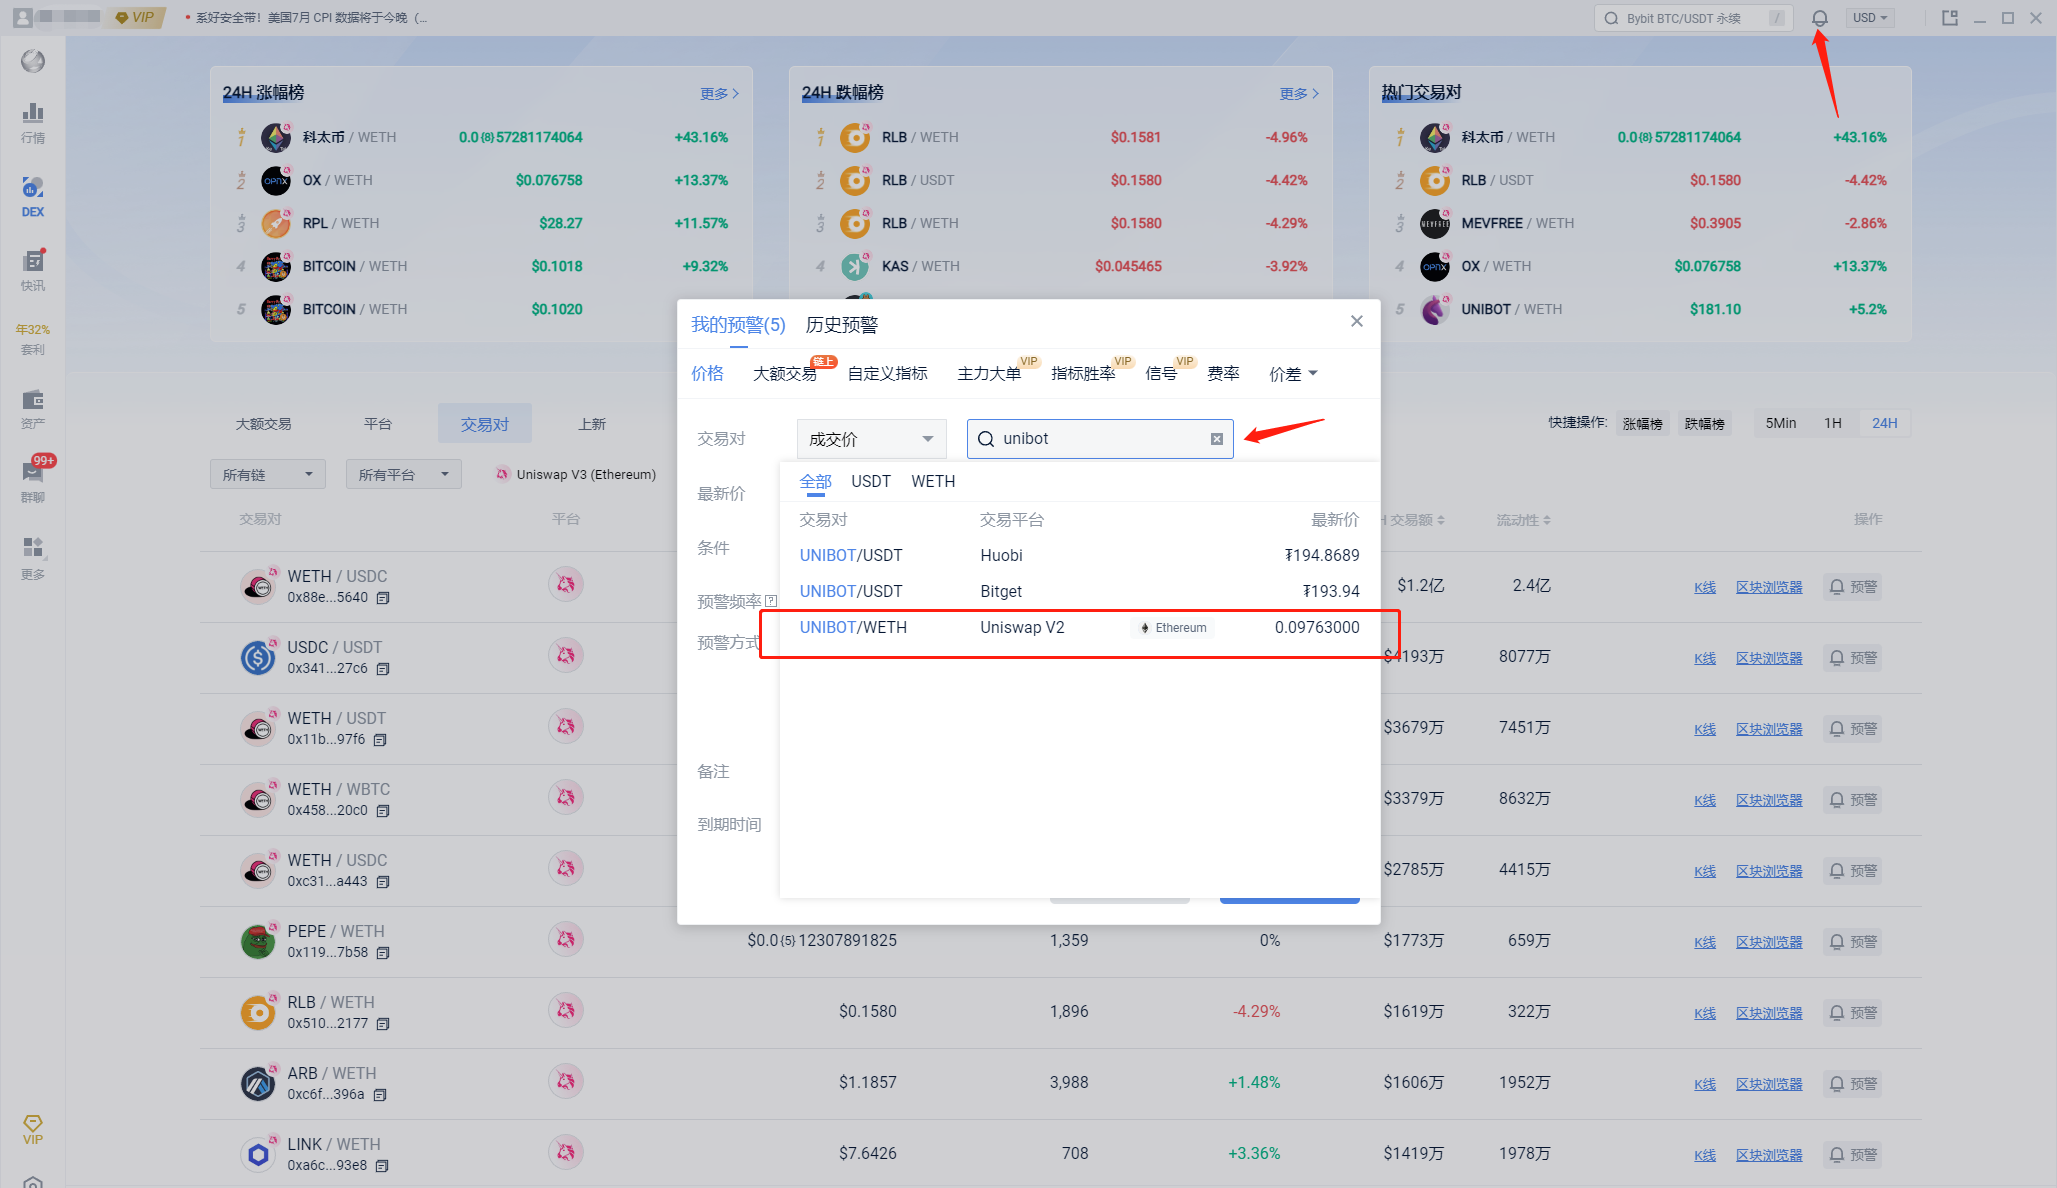Select the 主力大单 alert tab
The height and width of the screenshot is (1188, 2057).
989,374
